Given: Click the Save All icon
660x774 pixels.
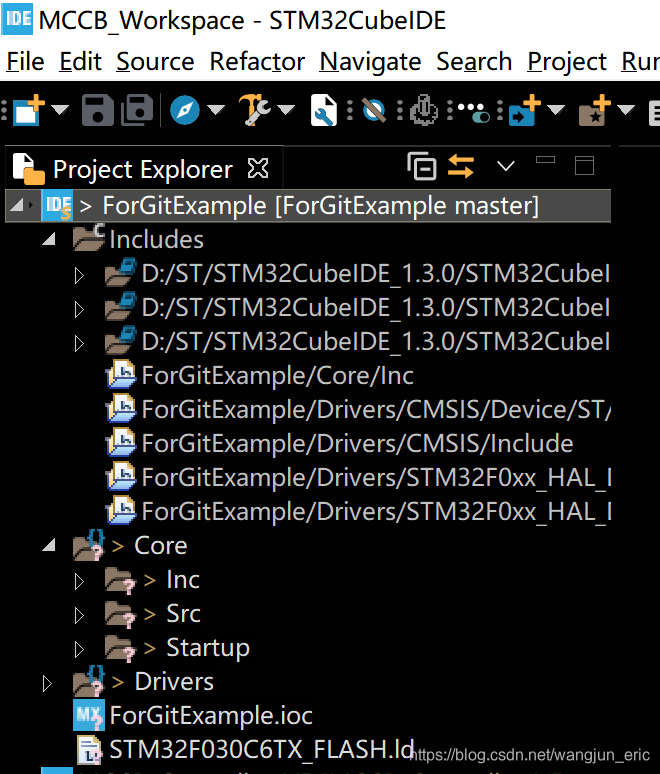Looking at the screenshot, I should 137,110.
